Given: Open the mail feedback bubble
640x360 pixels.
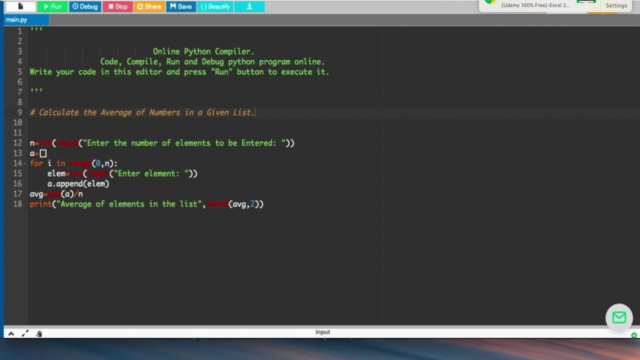Looking at the screenshot, I should coord(619,317).
